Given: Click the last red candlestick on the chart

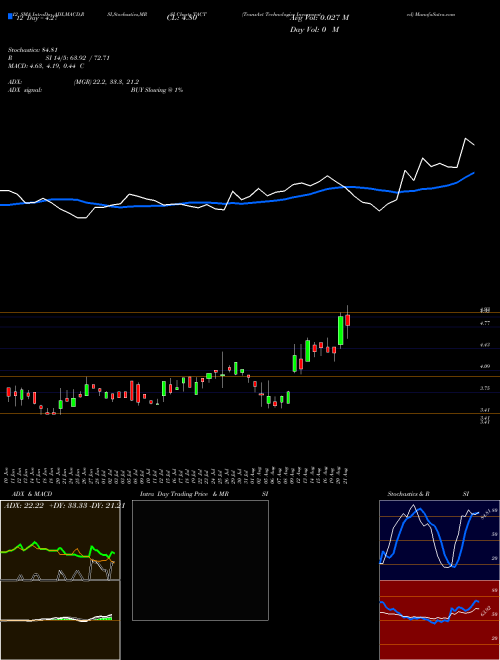Looking at the screenshot, I should (348, 320).
